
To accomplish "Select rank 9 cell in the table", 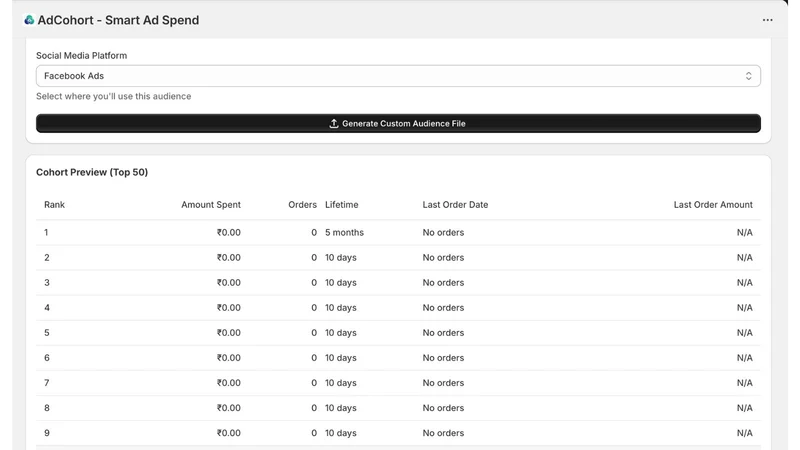I will (46, 433).
